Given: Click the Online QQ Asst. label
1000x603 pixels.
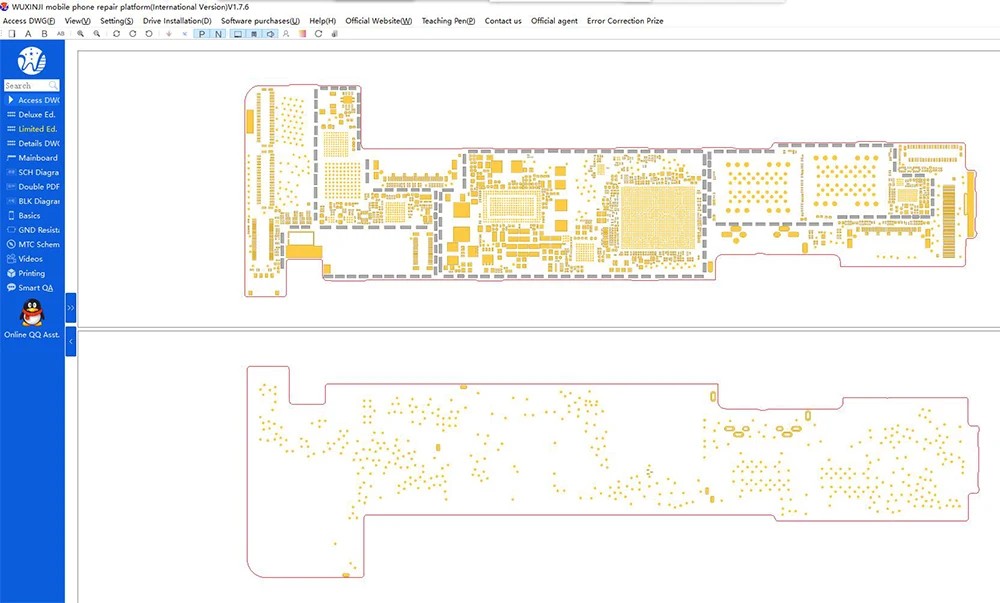Looking at the screenshot, I should point(32,335).
